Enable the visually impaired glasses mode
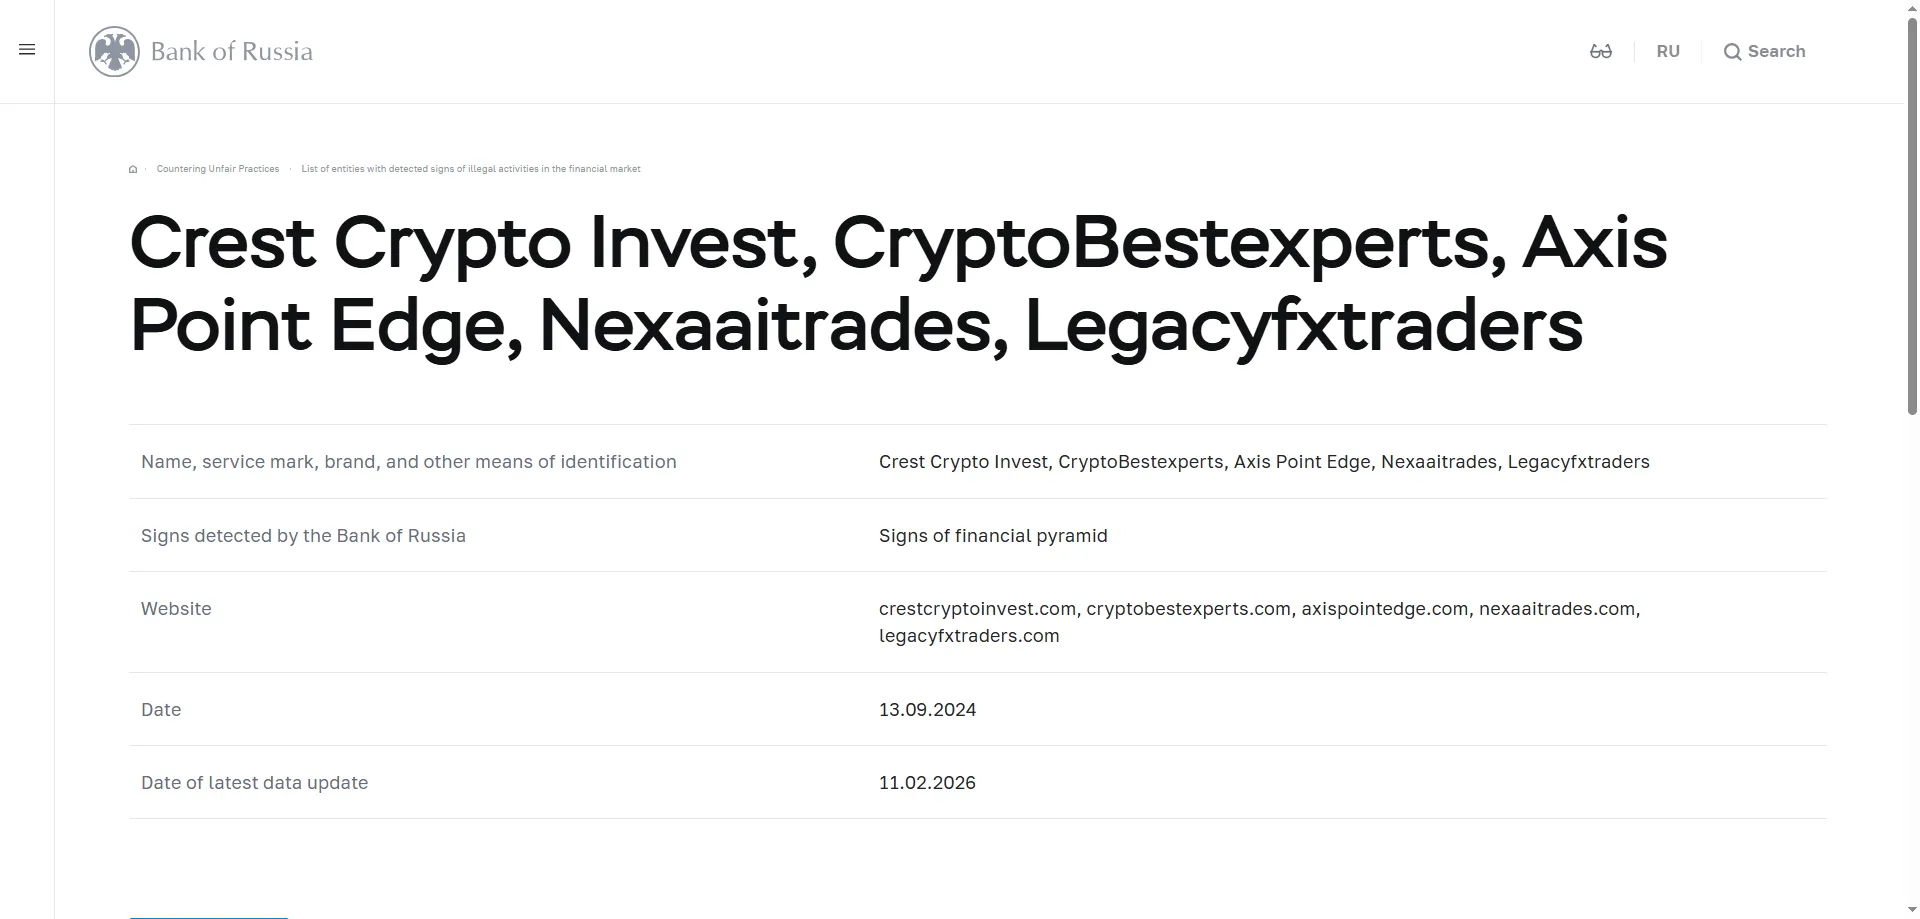The width and height of the screenshot is (1920, 919). (x=1600, y=52)
